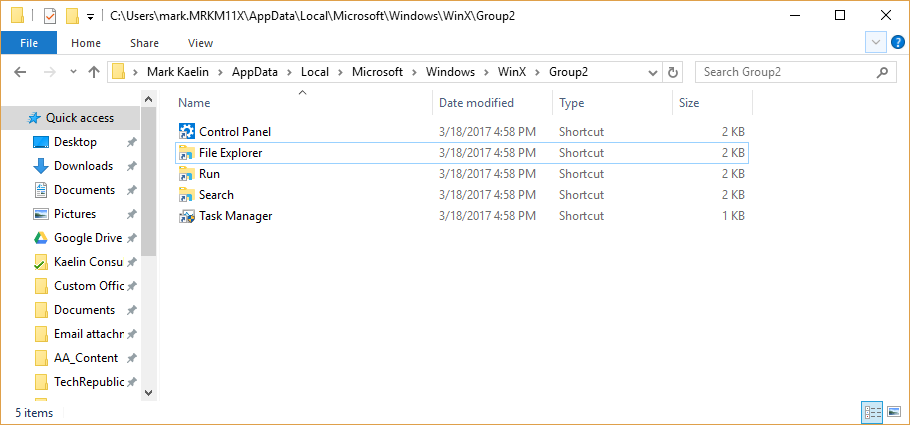This screenshot has height=425, width=910.
Task: Open the File menu
Action: click(29, 43)
